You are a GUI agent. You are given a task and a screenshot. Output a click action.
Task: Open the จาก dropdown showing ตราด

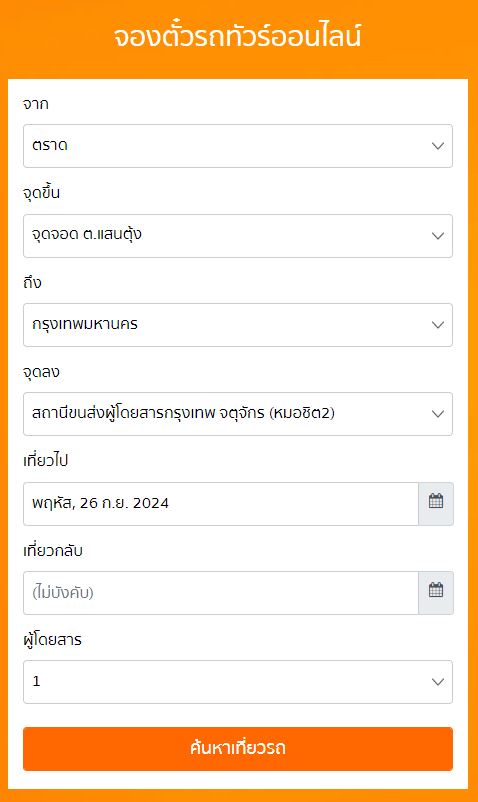click(x=238, y=146)
